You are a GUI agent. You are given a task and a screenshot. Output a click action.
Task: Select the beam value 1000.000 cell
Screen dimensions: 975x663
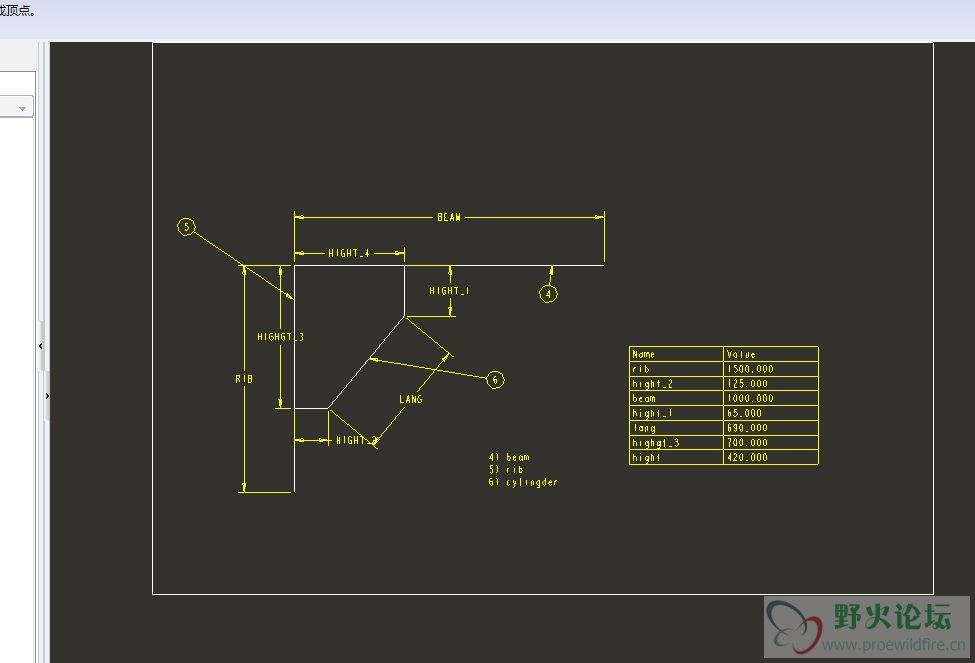[x=771, y=398]
